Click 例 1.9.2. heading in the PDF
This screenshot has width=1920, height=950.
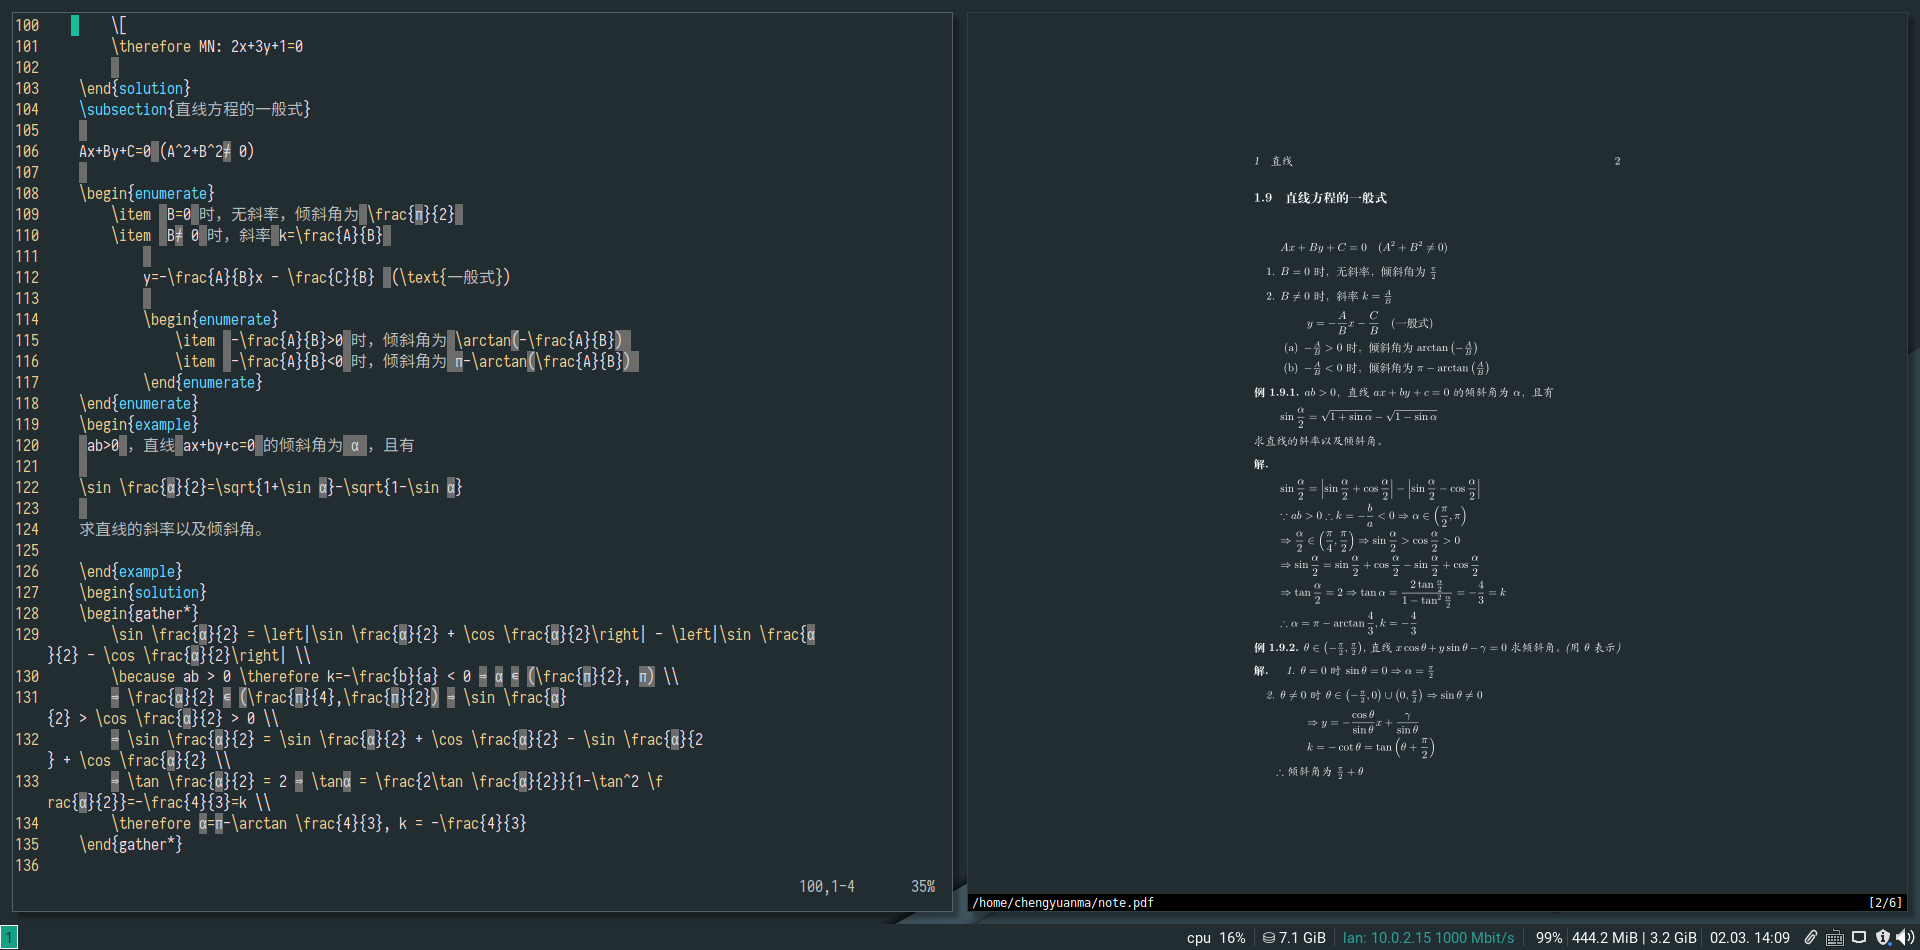(x=1276, y=647)
